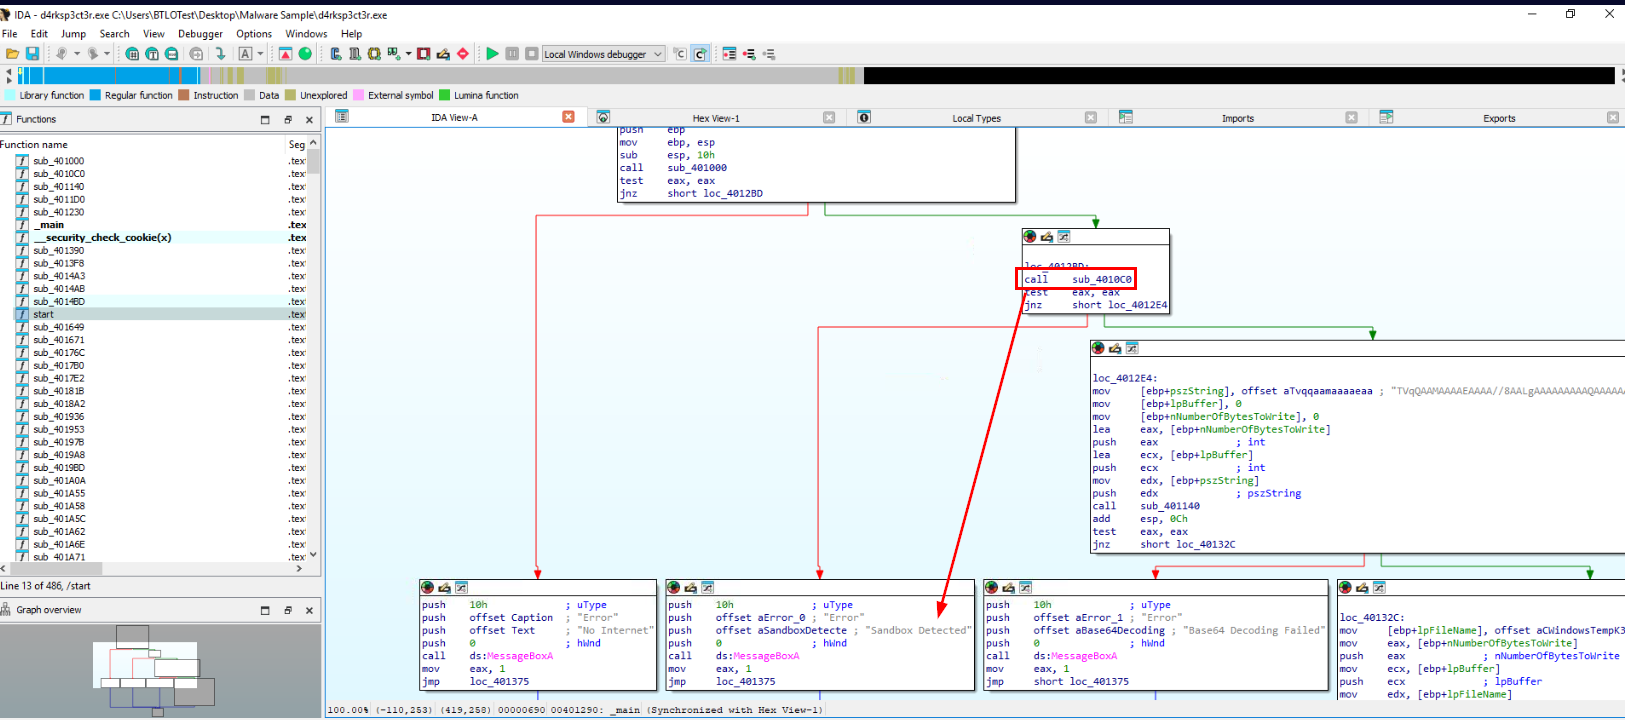Image resolution: width=1625 pixels, height=720 pixels.
Task: Close the Functions panel
Action: click(309, 119)
